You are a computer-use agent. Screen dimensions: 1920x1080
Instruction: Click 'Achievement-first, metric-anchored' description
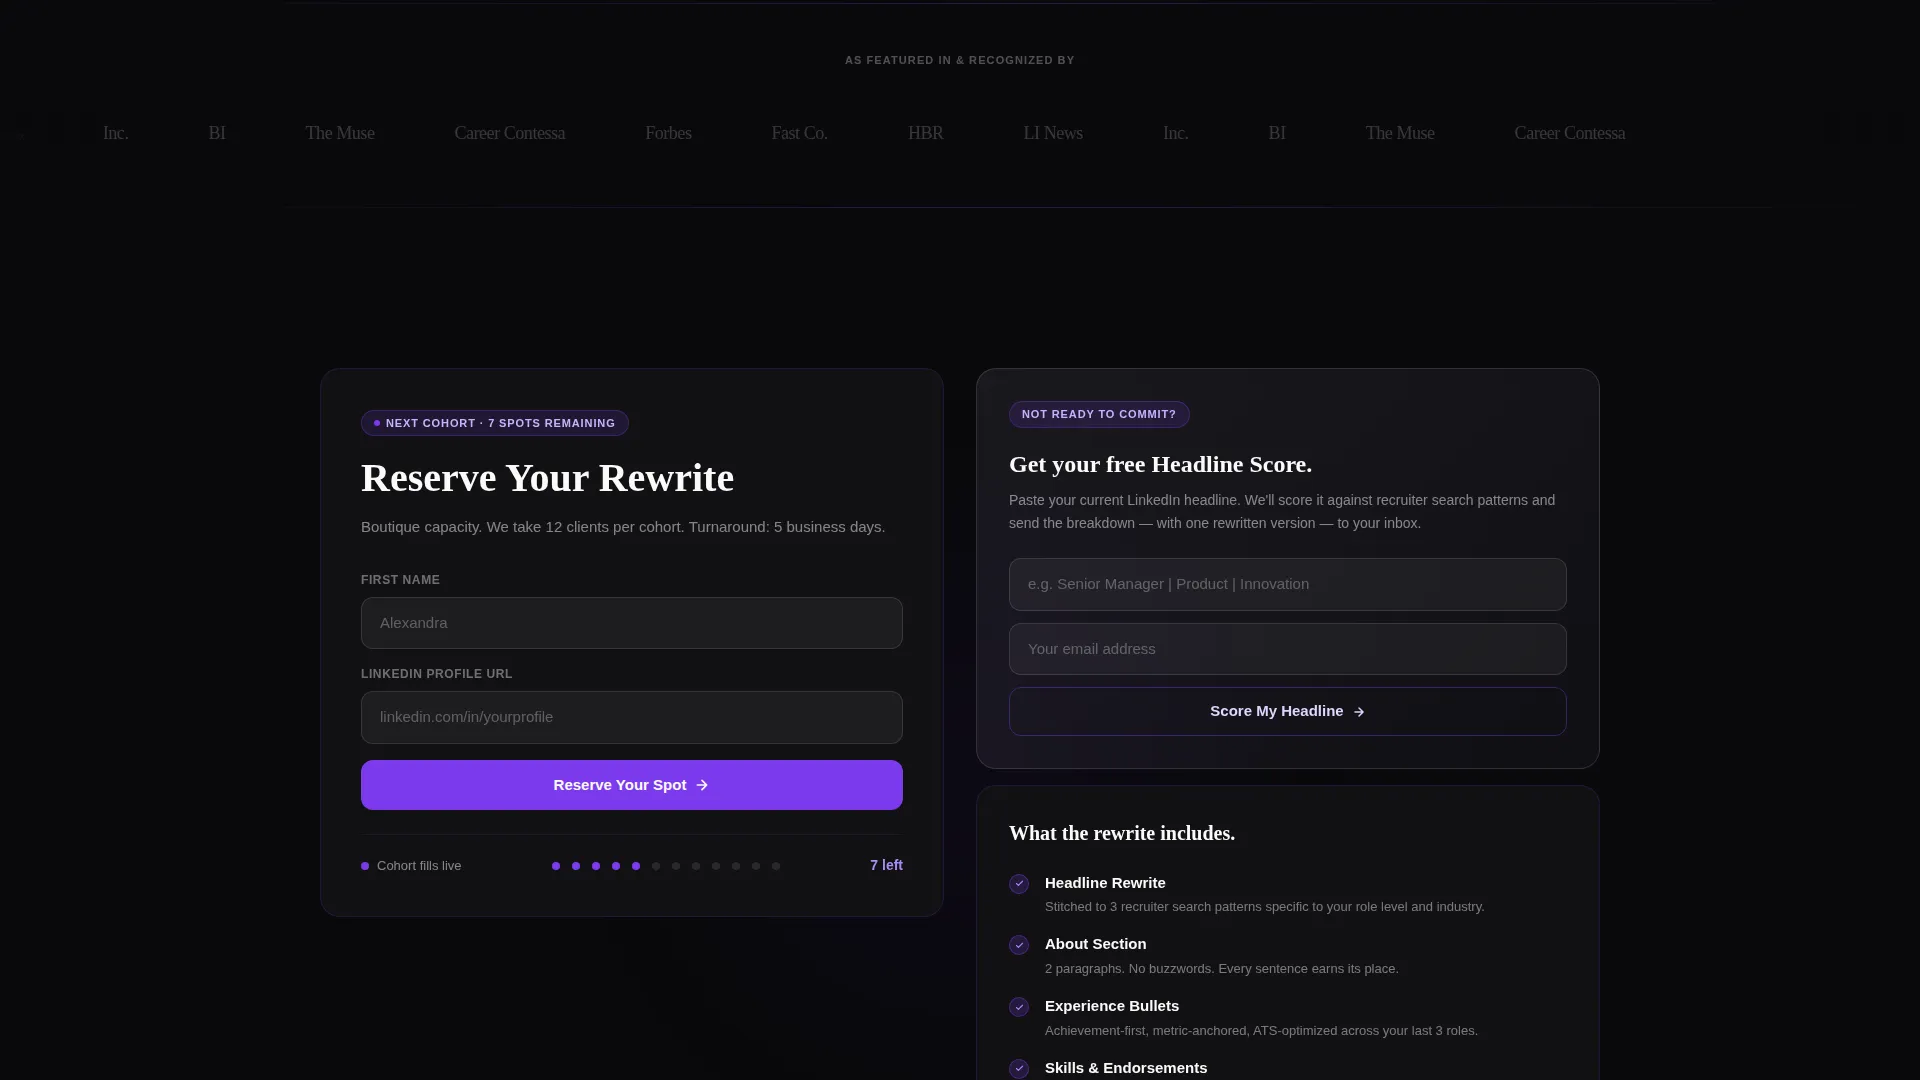click(x=1261, y=1031)
